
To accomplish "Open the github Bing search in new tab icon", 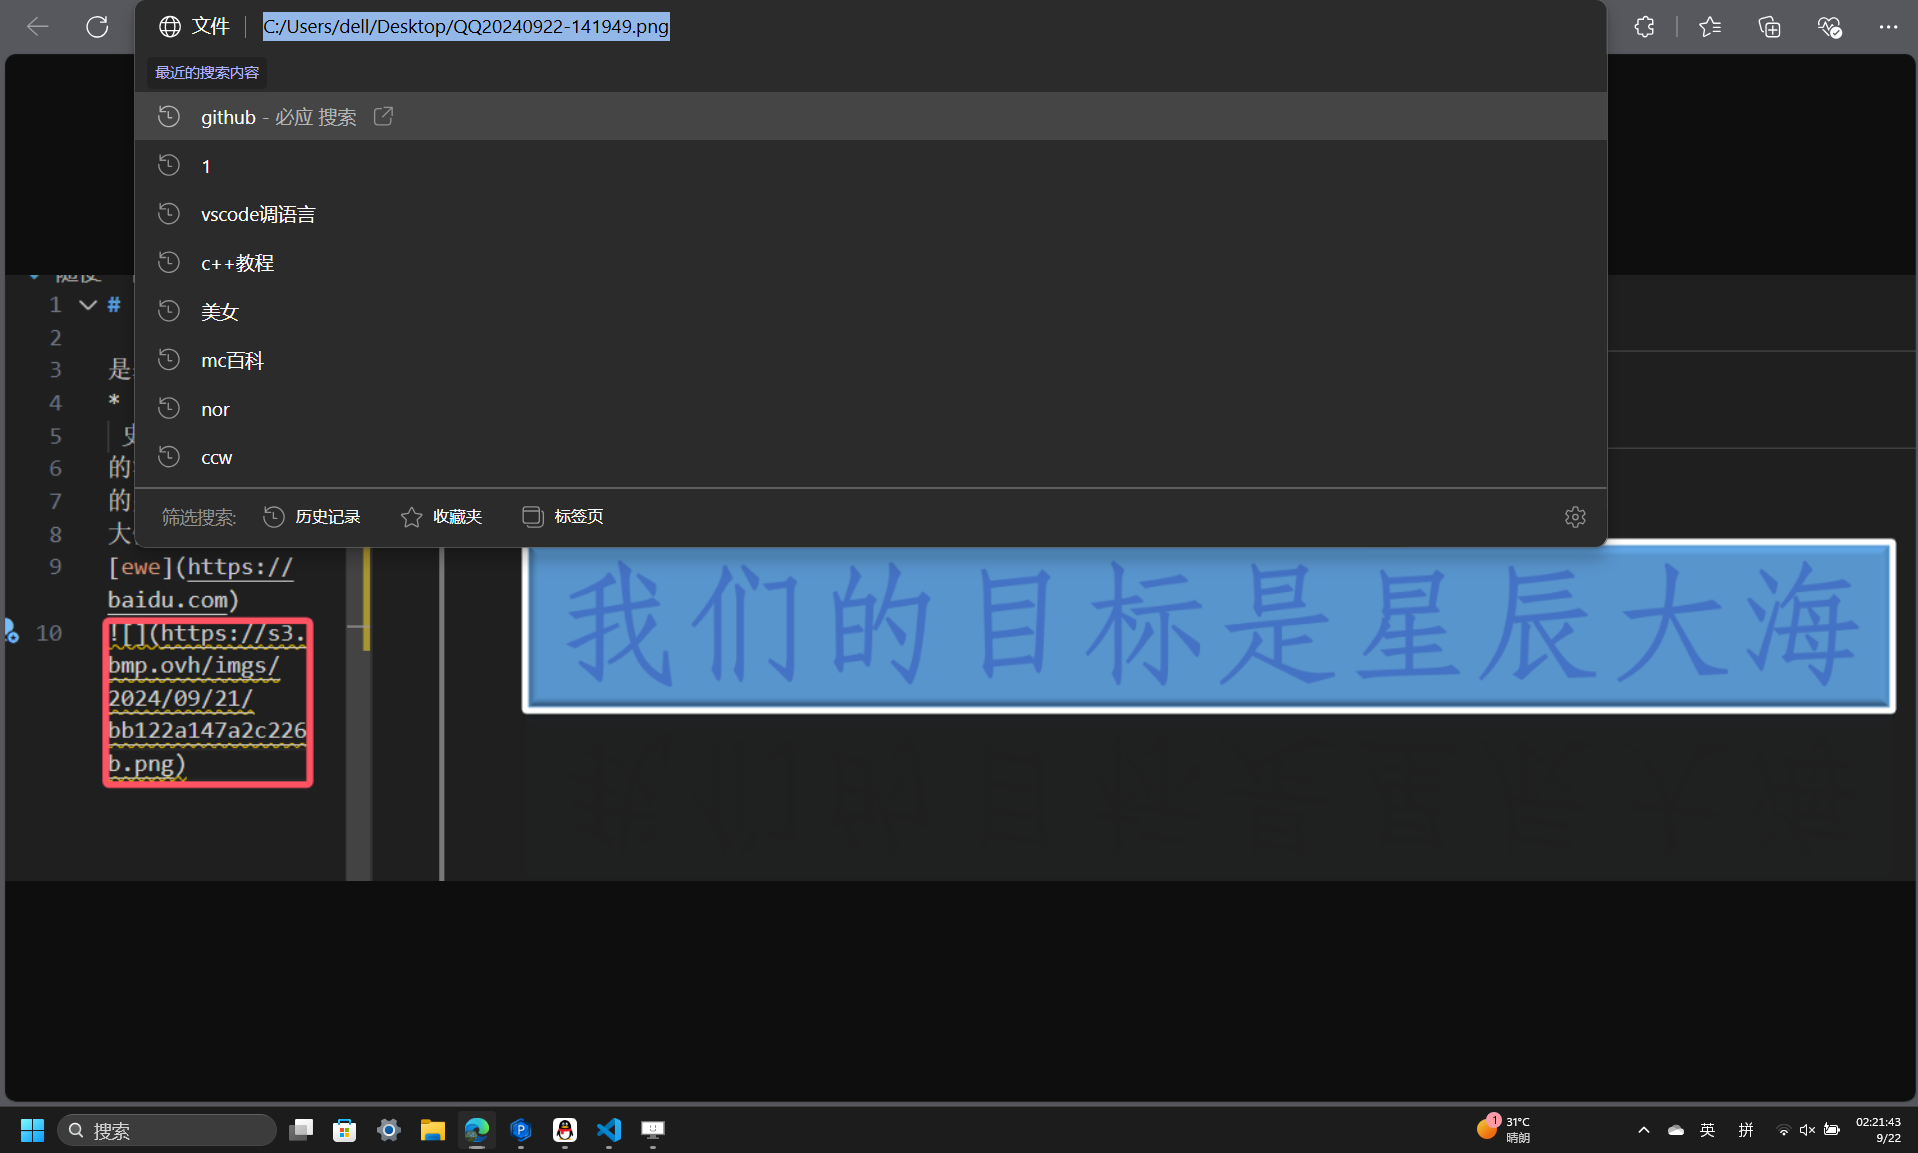I will pyautogui.click(x=383, y=117).
